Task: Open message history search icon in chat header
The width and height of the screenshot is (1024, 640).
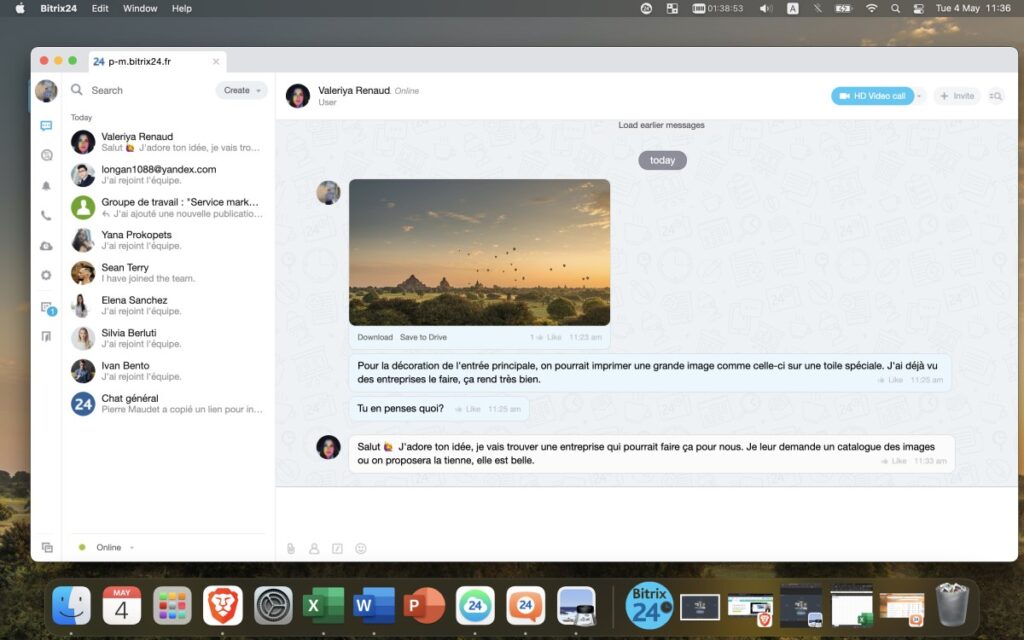Action: pyautogui.click(x=996, y=96)
